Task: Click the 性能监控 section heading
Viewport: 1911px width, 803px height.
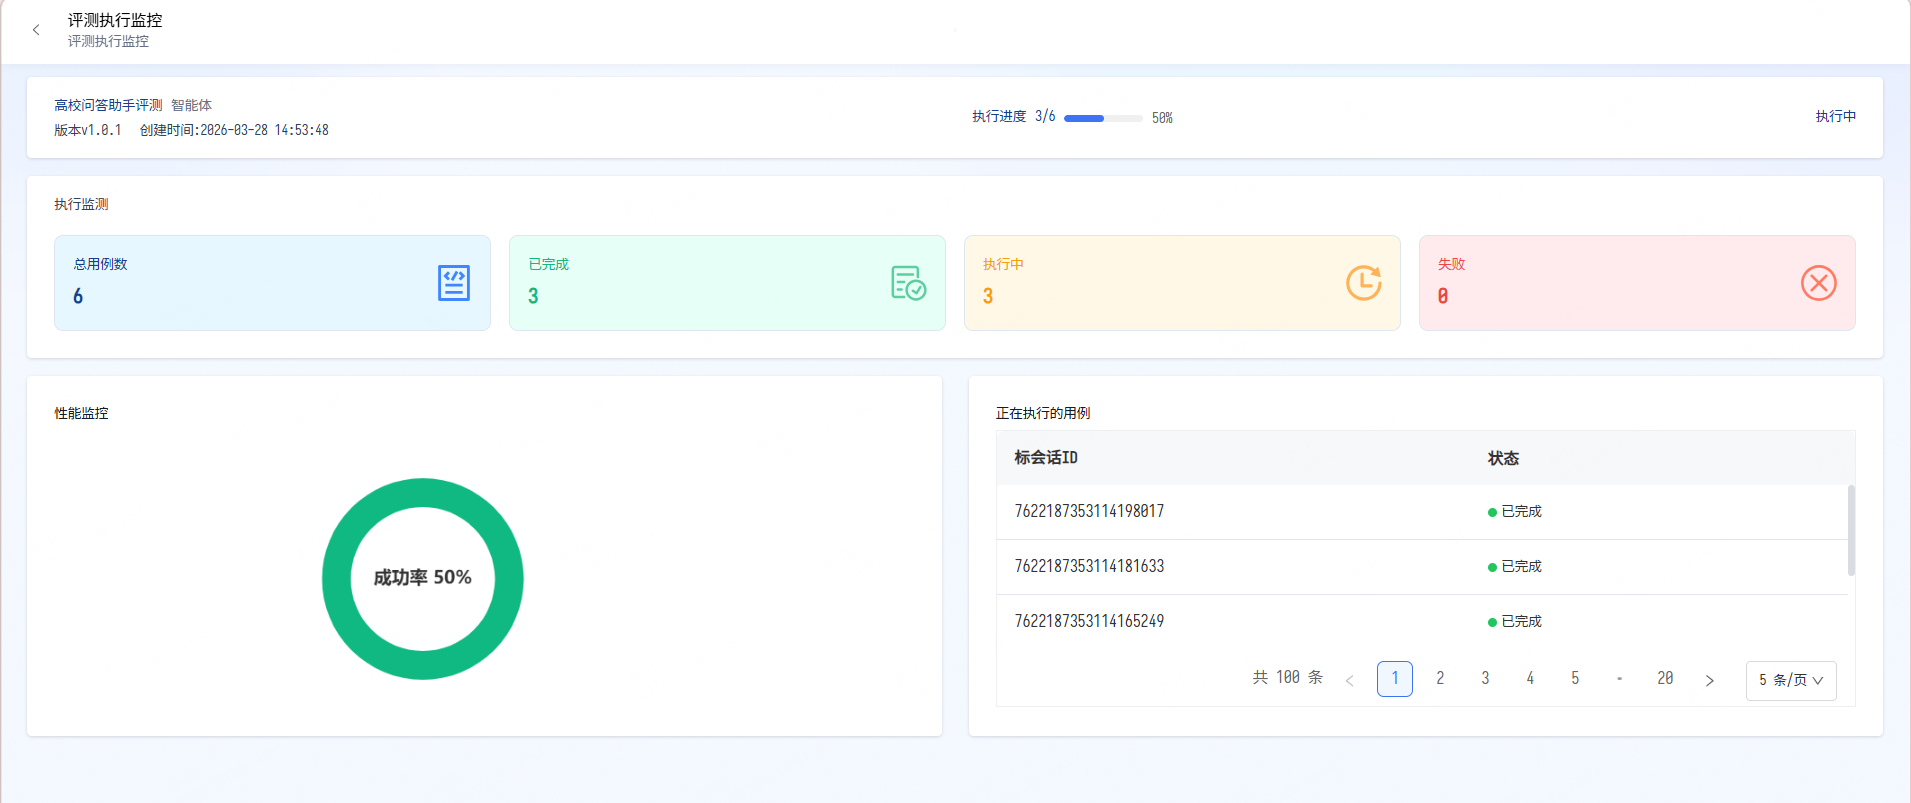Action: pos(81,413)
